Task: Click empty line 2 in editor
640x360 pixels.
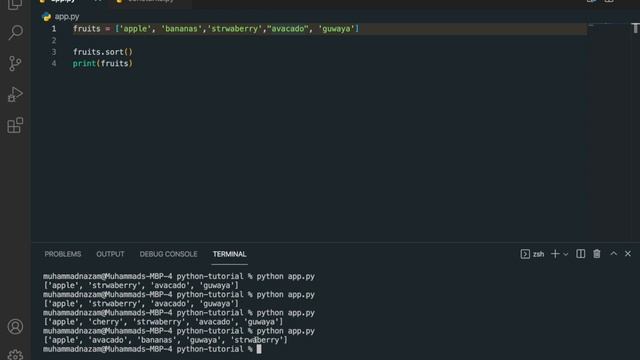Action: (x=330, y=40)
